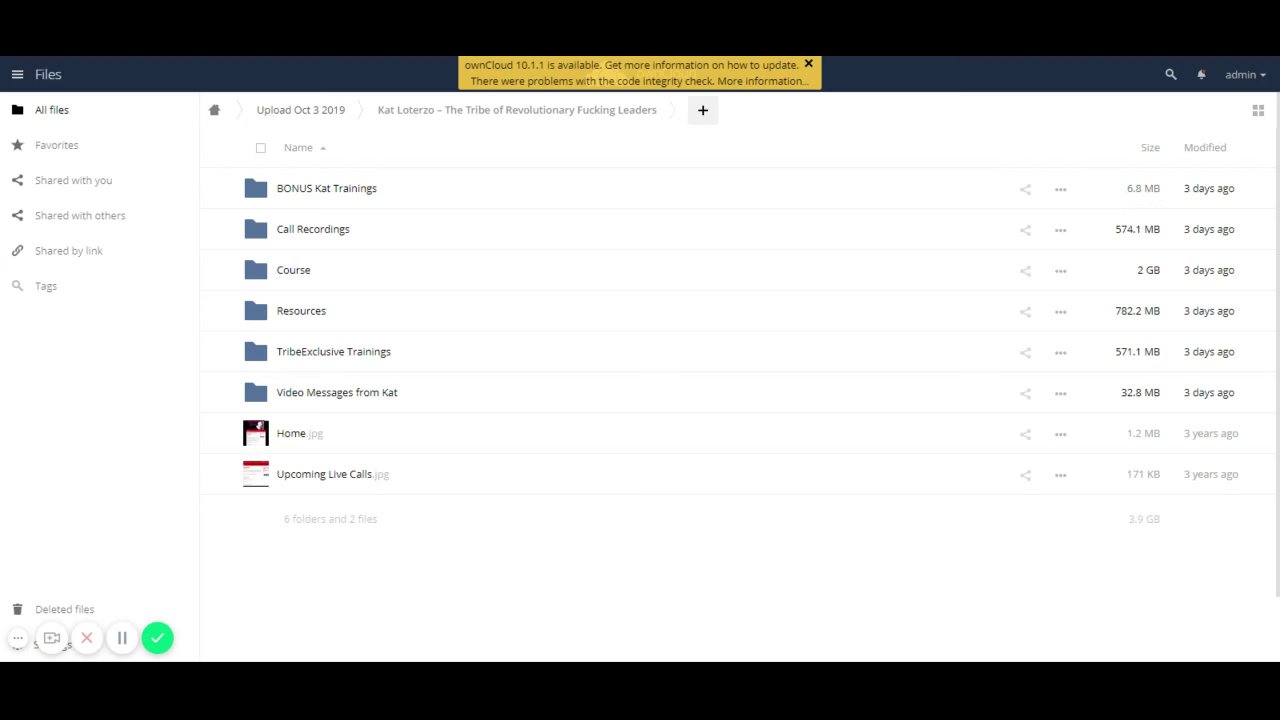Screen dimensions: 1280x720
Task: Pause the screen recording
Action: click(122, 638)
